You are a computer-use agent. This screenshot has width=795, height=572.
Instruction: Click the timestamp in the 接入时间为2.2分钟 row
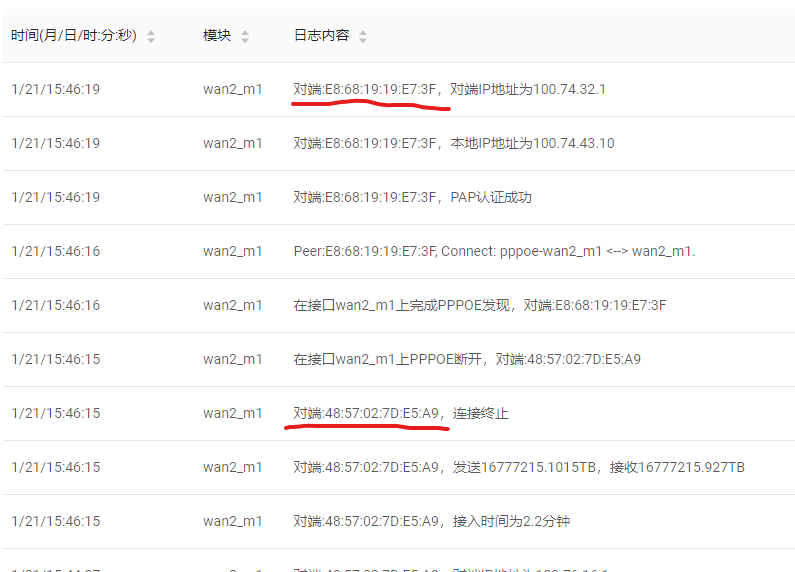[x=56, y=521]
